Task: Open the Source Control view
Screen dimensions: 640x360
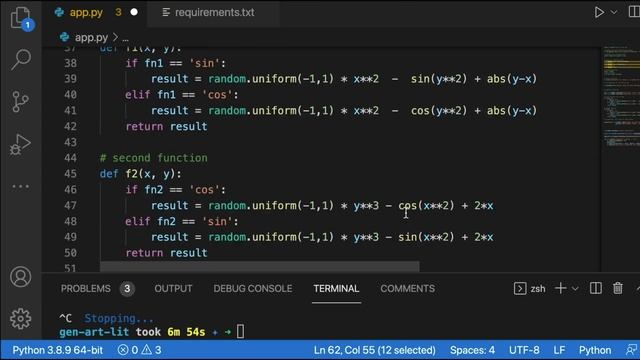Action: pos(20,101)
